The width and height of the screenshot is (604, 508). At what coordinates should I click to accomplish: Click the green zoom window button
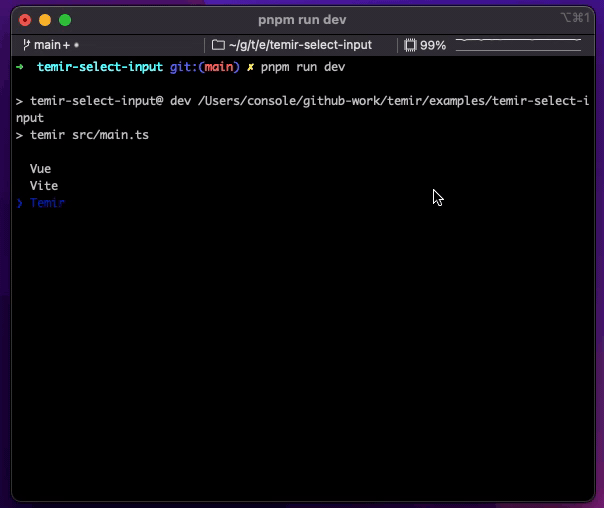click(x=65, y=20)
